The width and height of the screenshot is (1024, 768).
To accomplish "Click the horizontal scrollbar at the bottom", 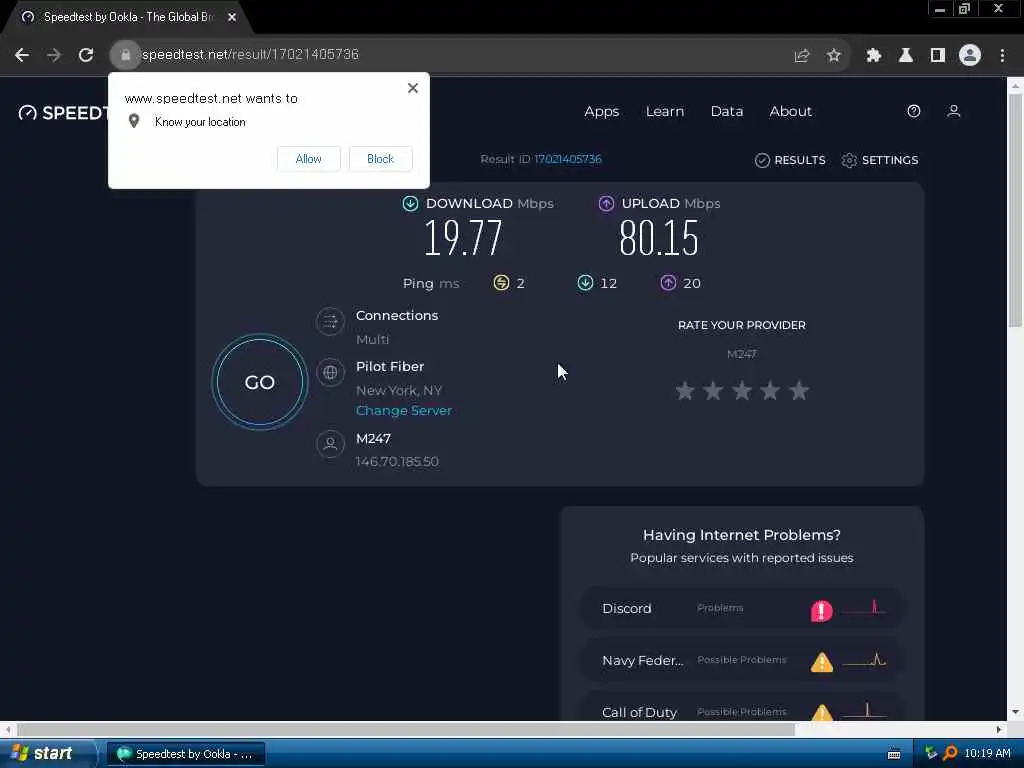I will [406, 729].
